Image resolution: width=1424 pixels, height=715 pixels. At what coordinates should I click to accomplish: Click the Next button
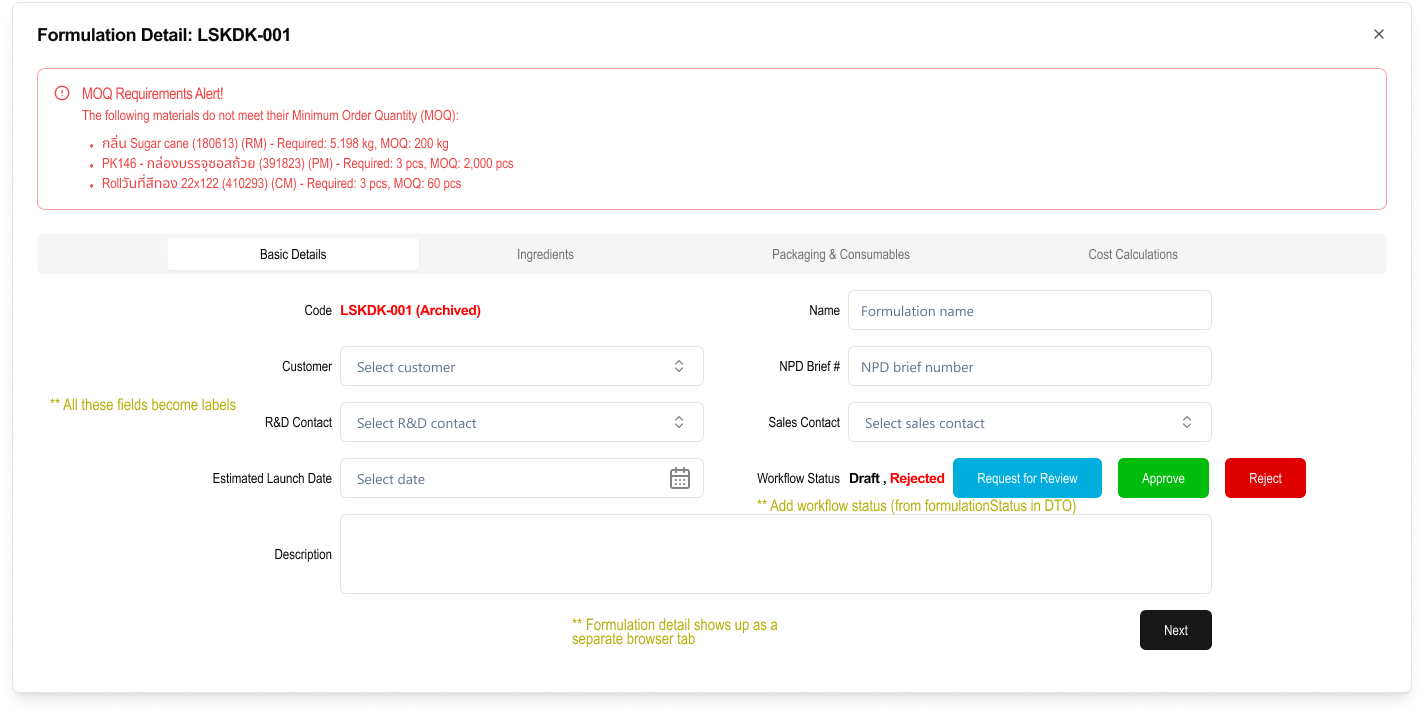[x=1176, y=630]
